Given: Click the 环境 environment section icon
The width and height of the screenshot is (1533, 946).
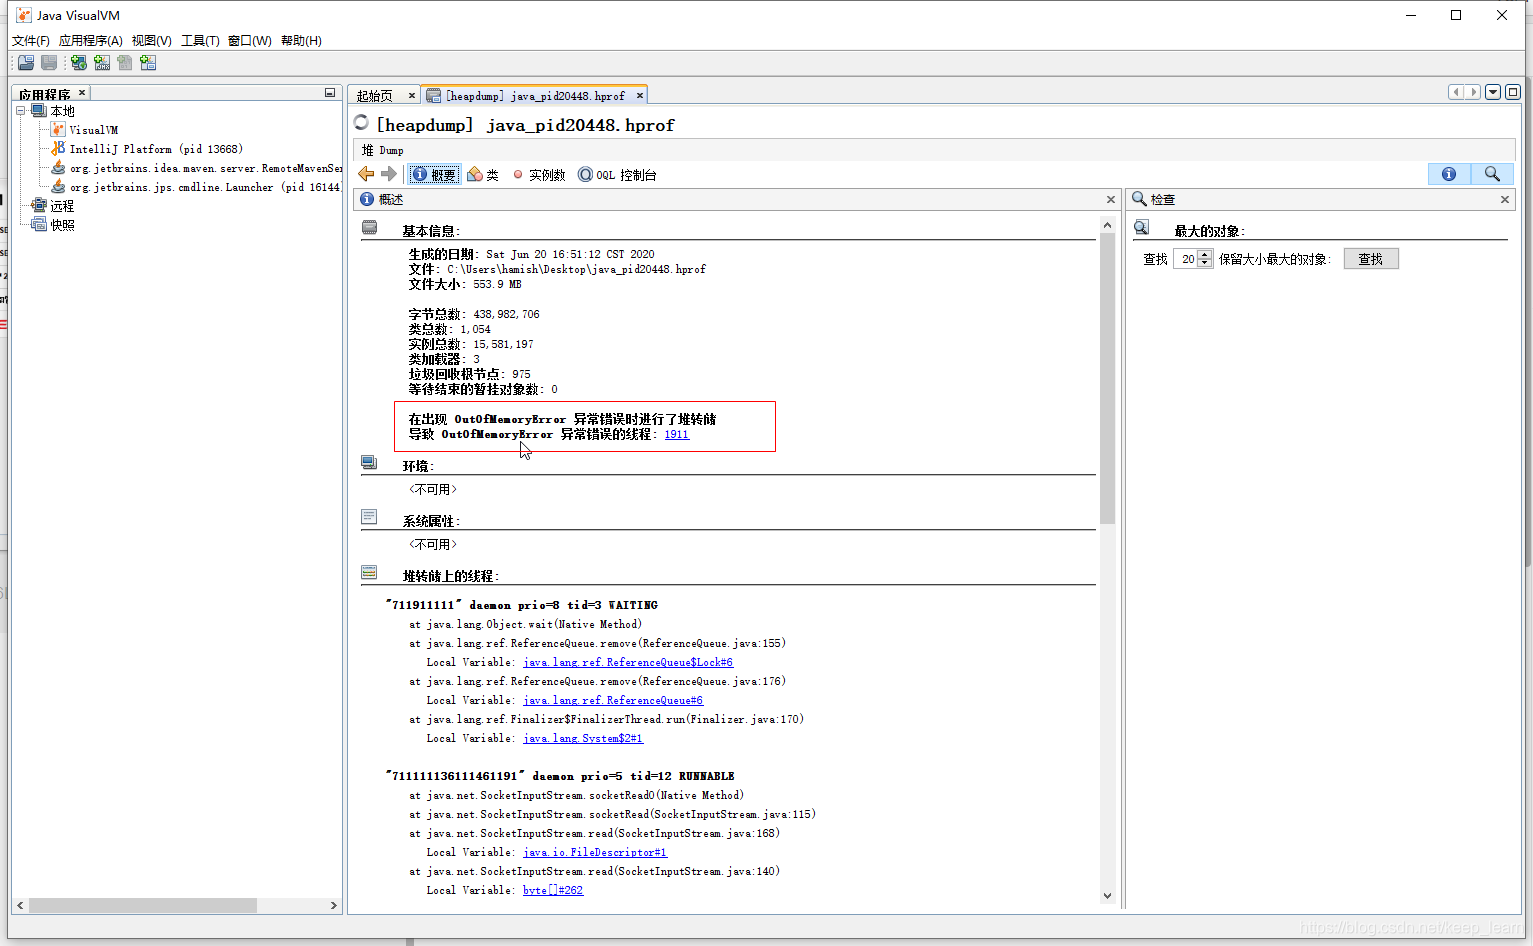Looking at the screenshot, I should [x=370, y=463].
